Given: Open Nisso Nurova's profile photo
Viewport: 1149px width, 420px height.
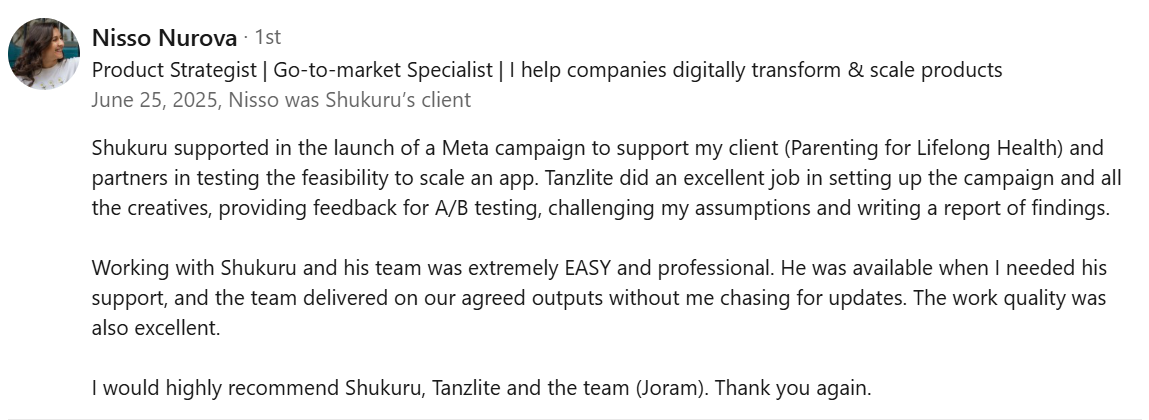Looking at the screenshot, I should click(x=43, y=54).
